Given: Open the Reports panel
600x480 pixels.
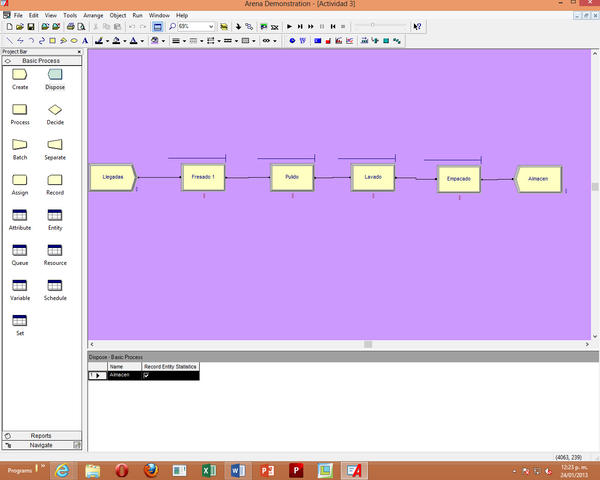Looking at the screenshot, I should point(42,436).
